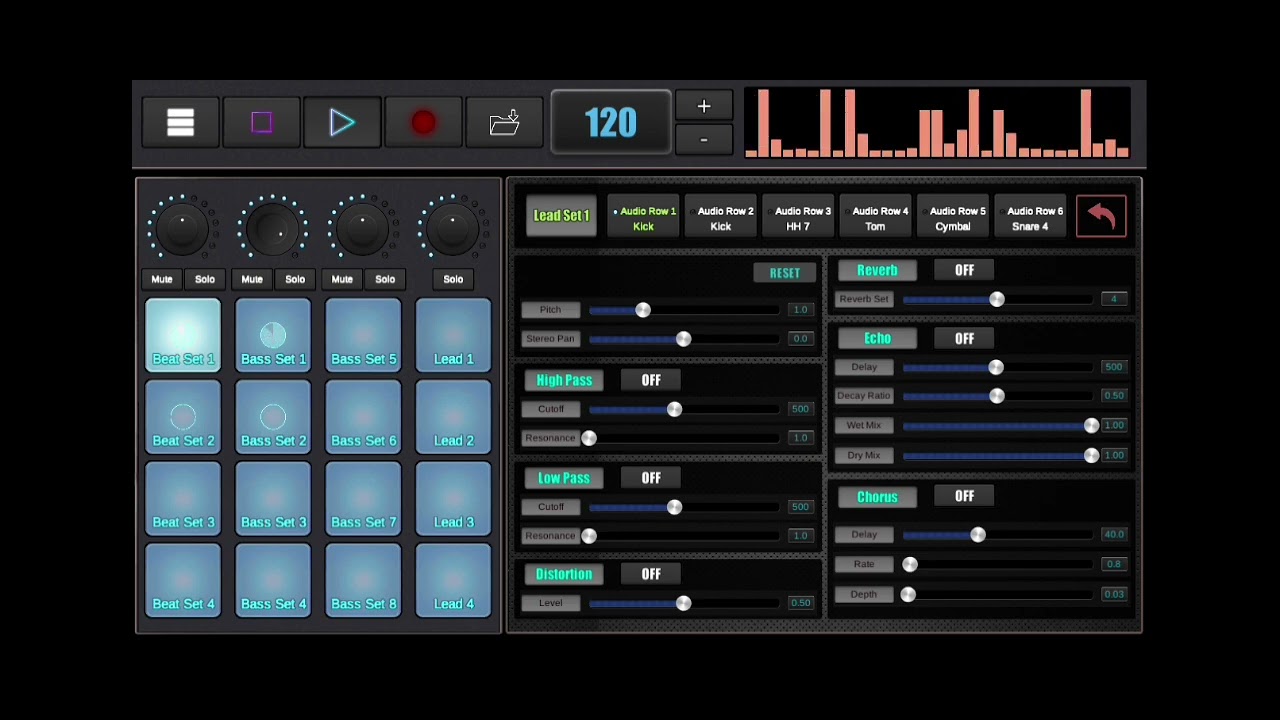Solo the third column (Bass Sets 5-8)
Viewport: 1280px width, 720px height.
(385, 279)
